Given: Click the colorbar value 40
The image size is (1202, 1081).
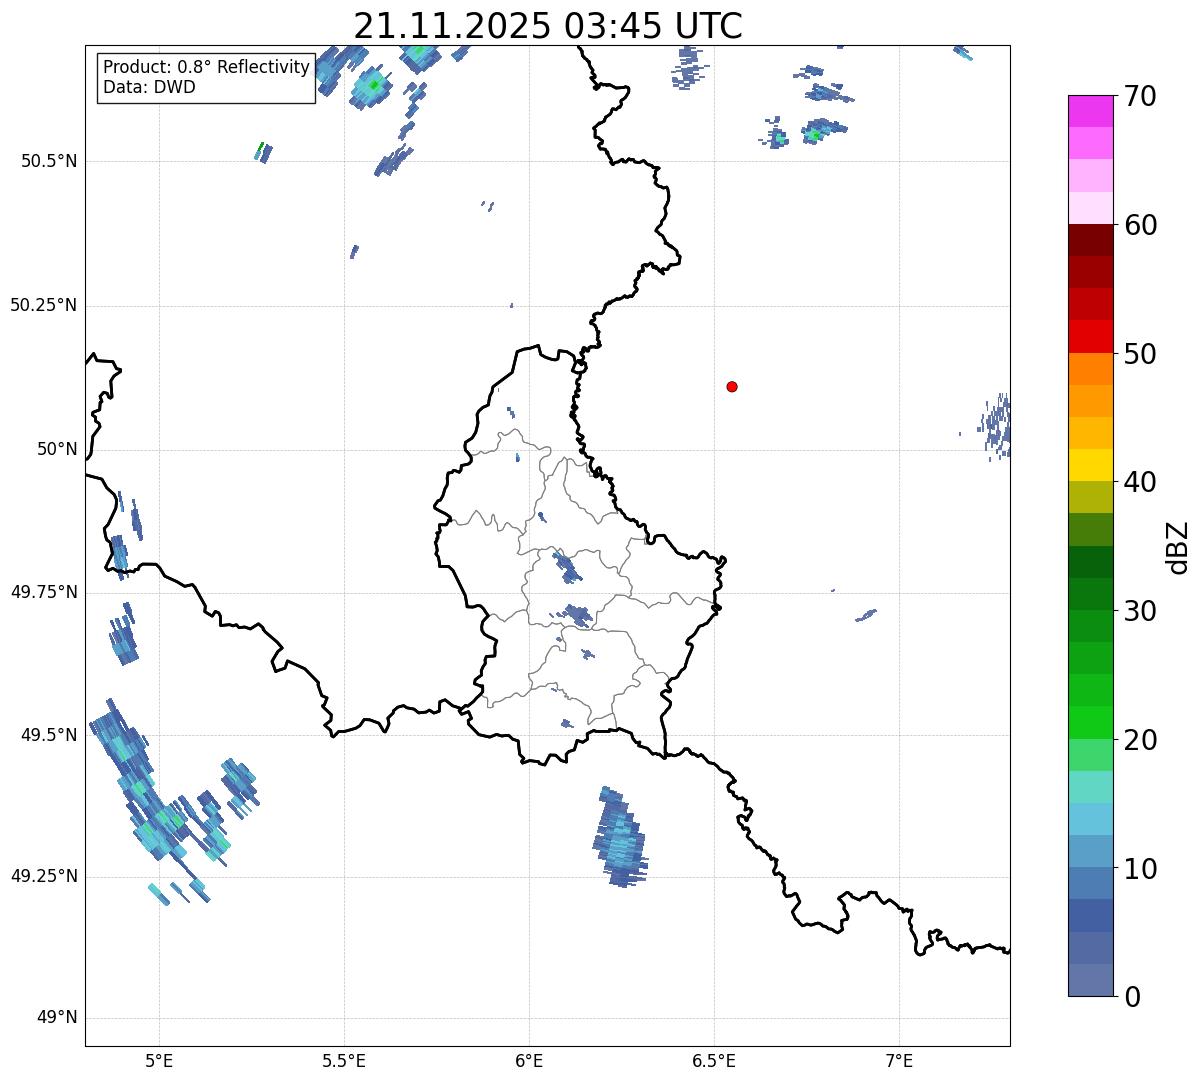Looking at the screenshot, I should (1140, 482).
